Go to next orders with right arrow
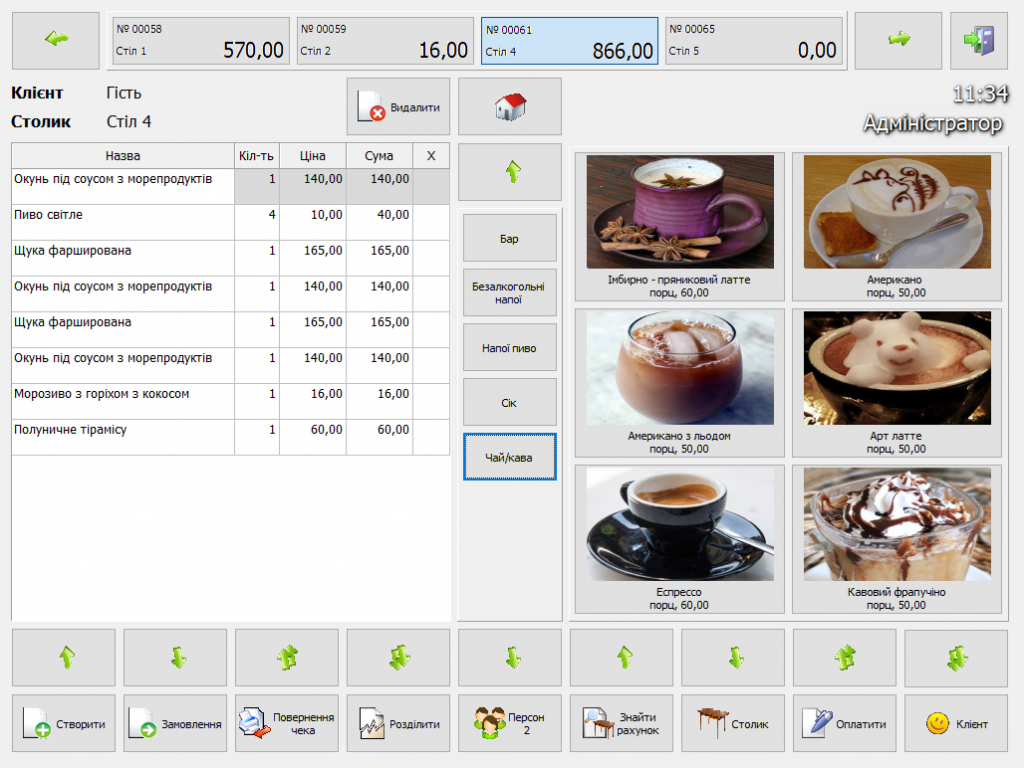 point(898,41)
